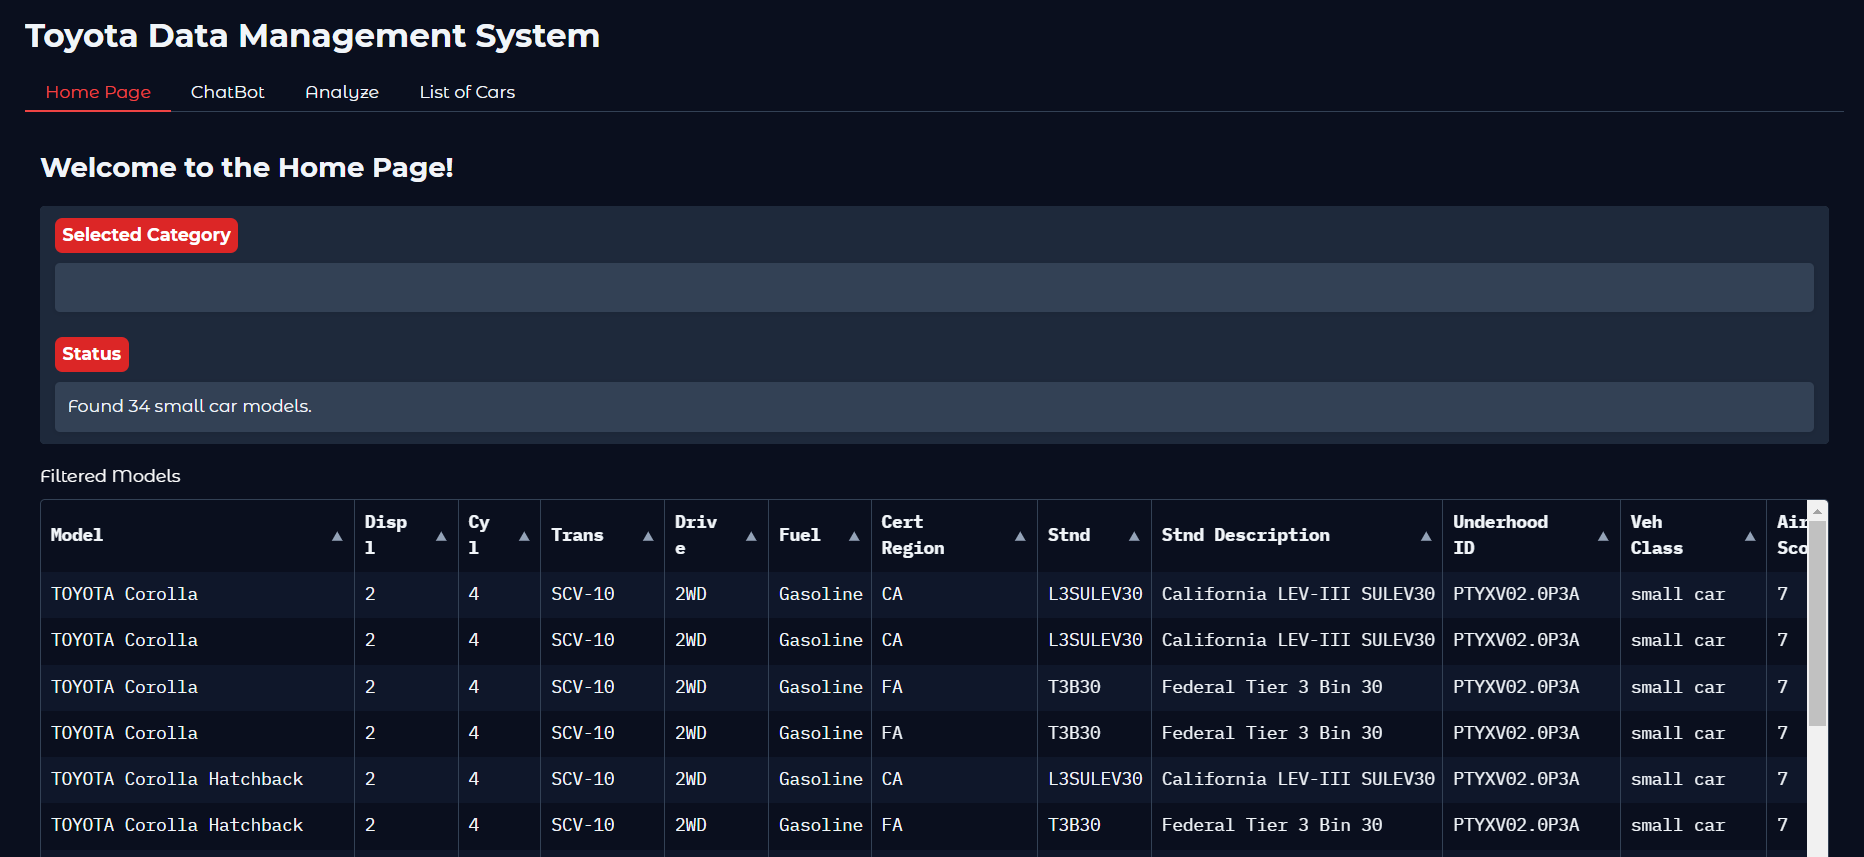Click scrollbar up arrow in table
The width and height of the screenshot is (1864, 857).
click(x=1817, y=510)
